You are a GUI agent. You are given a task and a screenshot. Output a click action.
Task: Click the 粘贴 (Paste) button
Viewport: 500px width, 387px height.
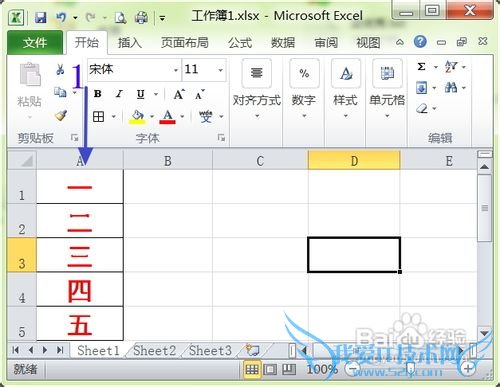[x=30, y=90]
